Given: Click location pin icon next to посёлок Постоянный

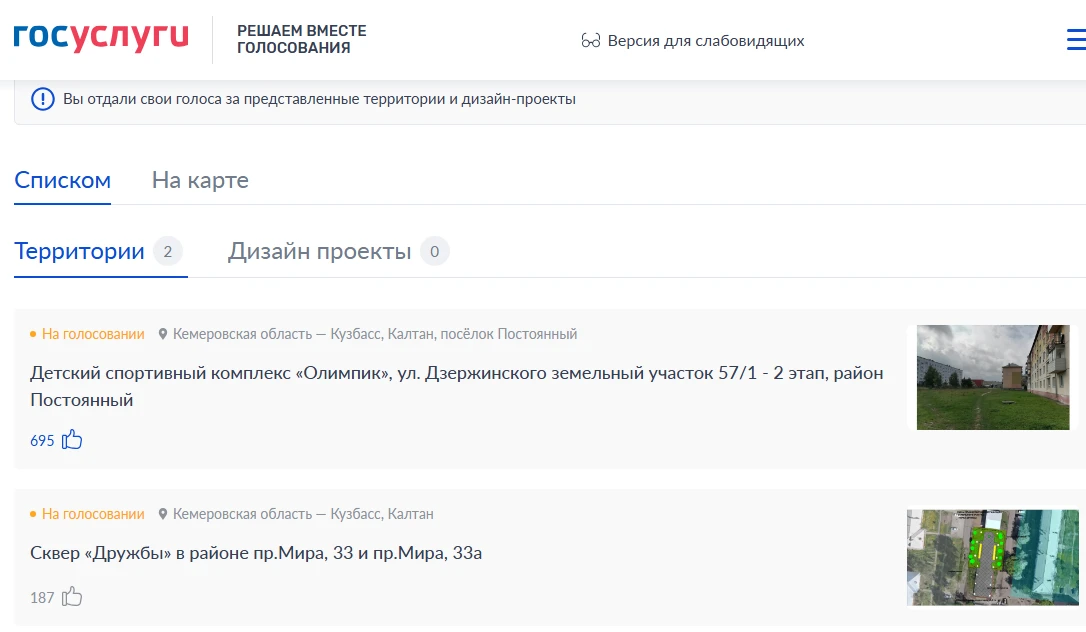Looking at the screenshot, I should 163,334.
